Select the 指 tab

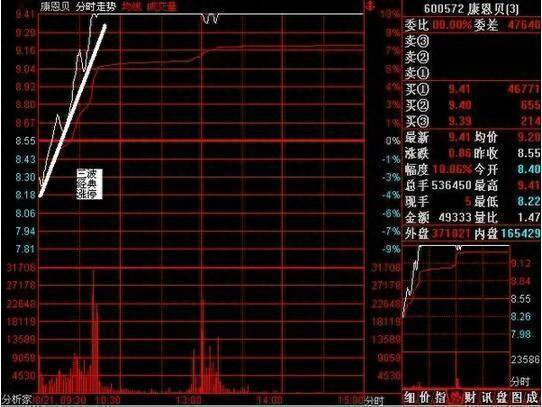(440, 397)
